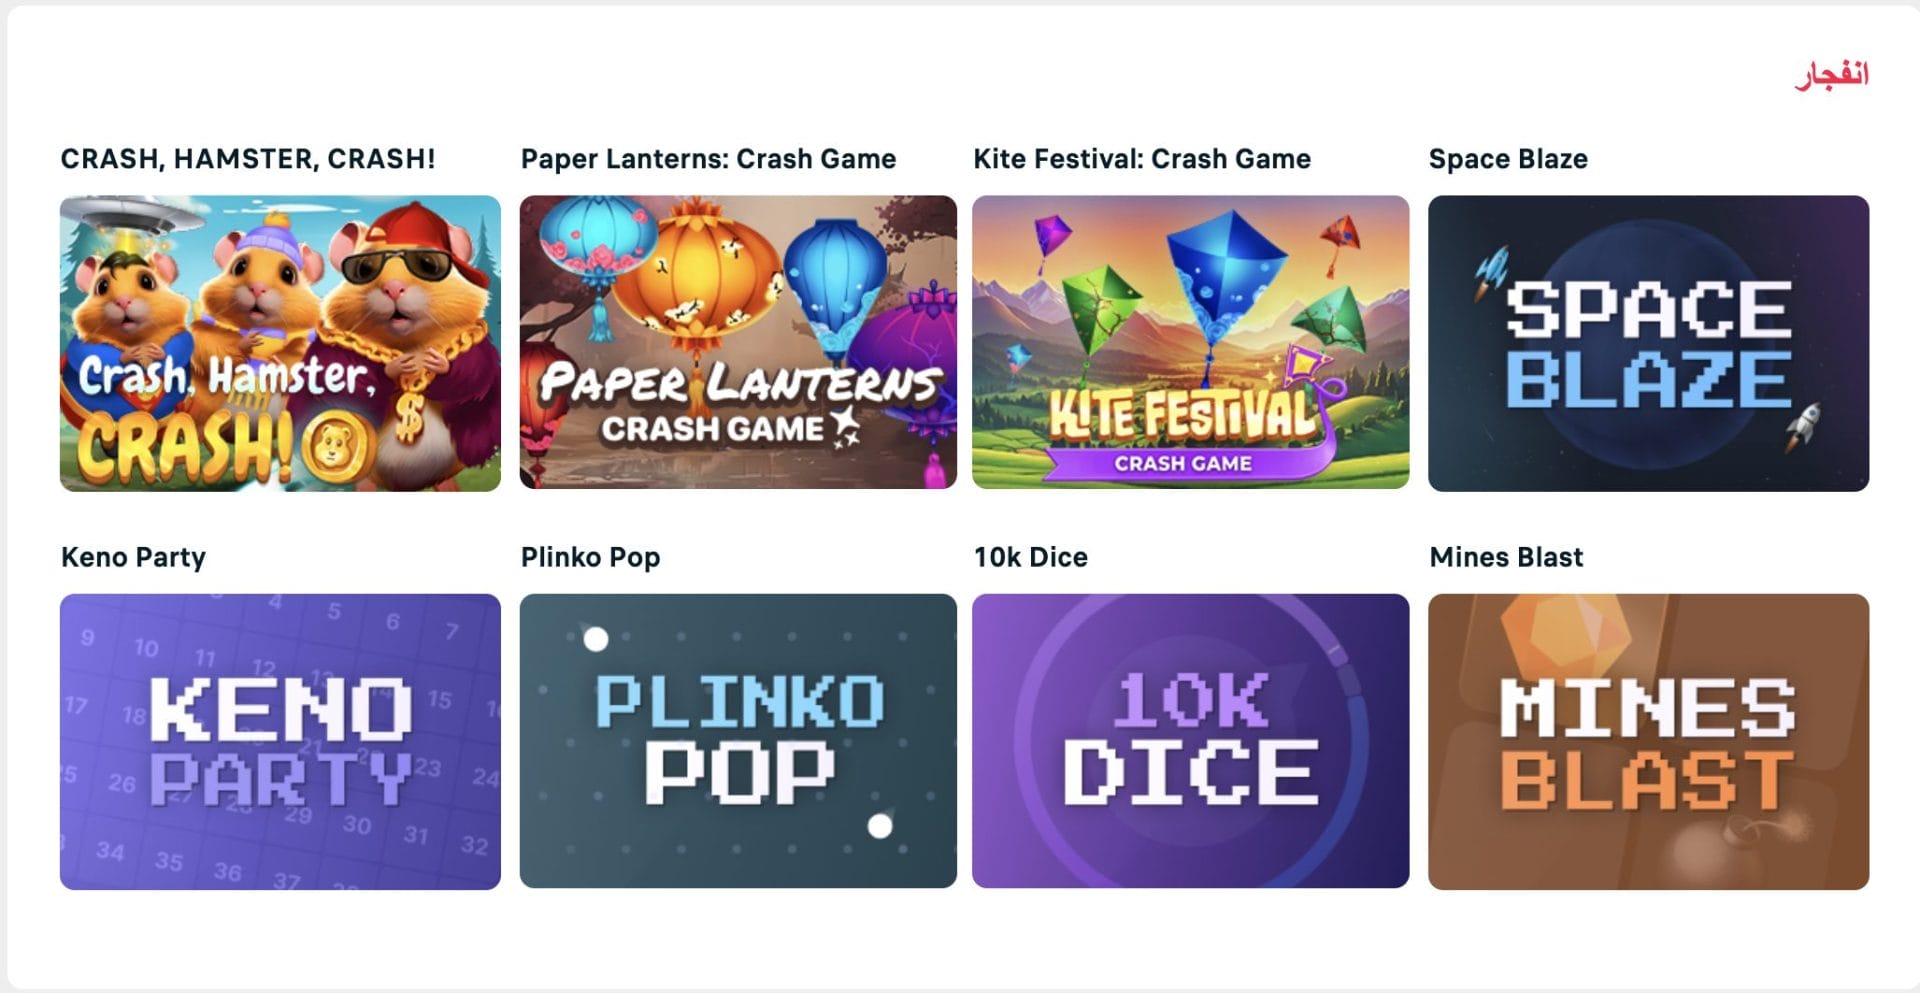The width and height of the screenshot is (1920, 993).
Task: Click the "Paper Lanterns: Crash Game" title
Action: click(x=708, y=159)
